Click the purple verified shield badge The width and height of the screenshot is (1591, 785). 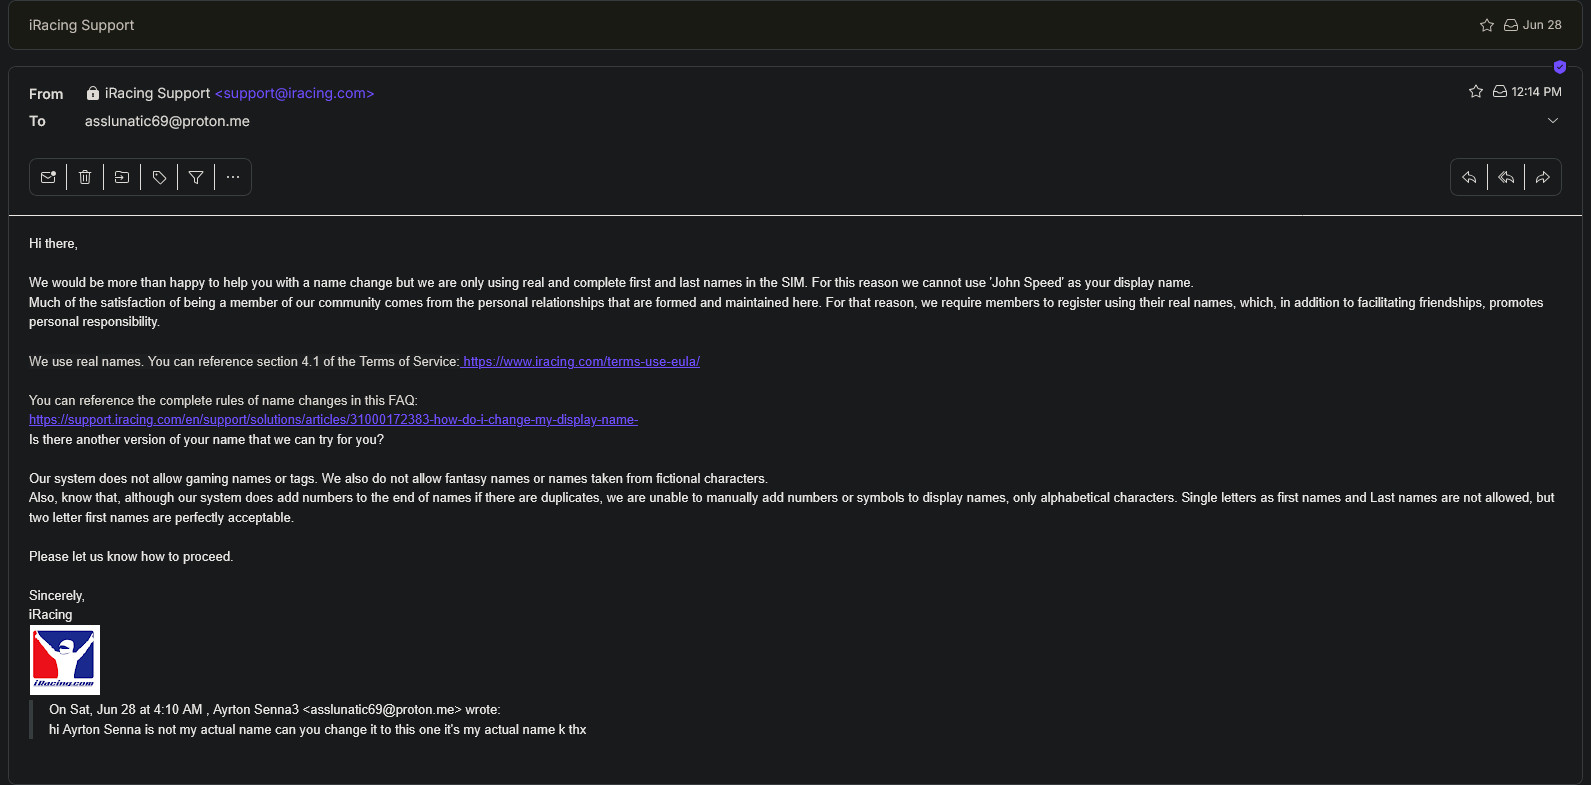click(x=1560, y=67)
